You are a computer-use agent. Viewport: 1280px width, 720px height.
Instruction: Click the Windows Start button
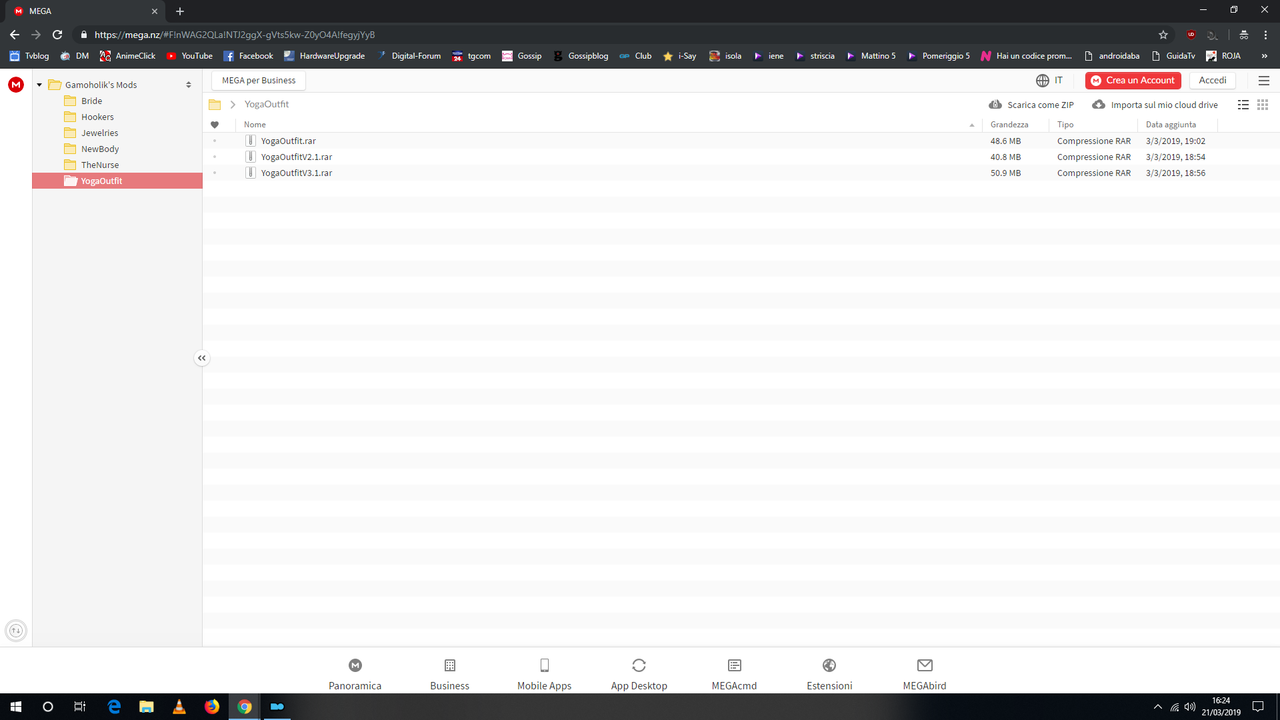pyautogui.click(x=16, y=706)
